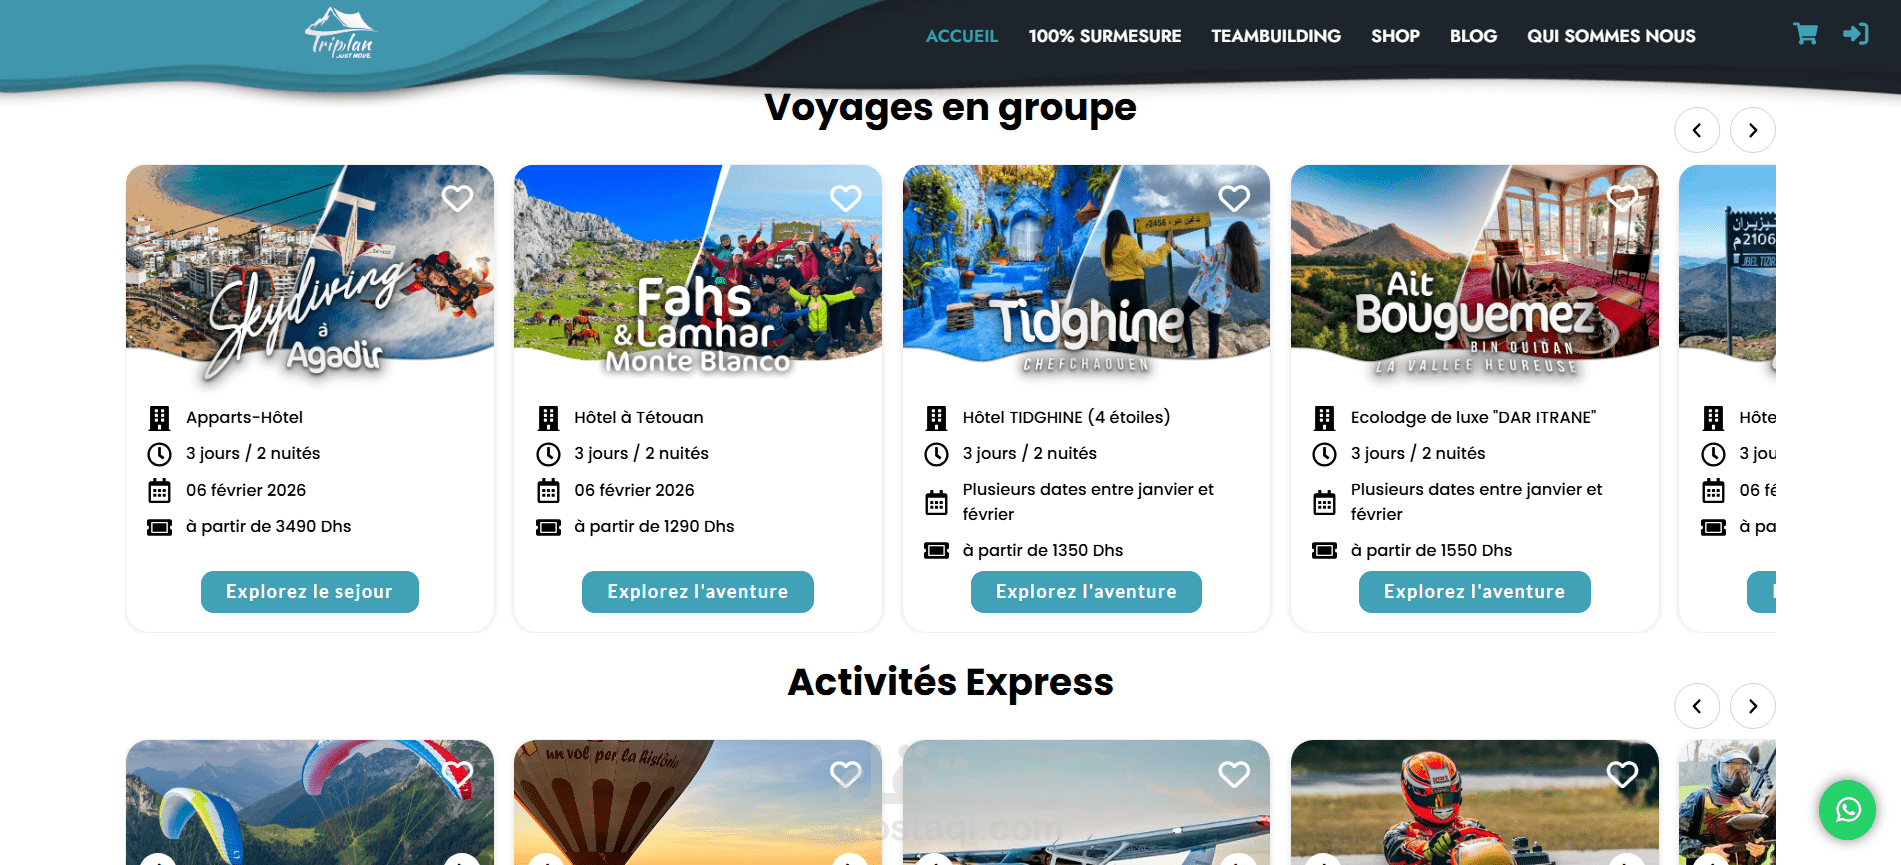The height and width of the screenshot is (865, 1901).
Task: Click the Triplan logo
Action: (x=340, y=34)
